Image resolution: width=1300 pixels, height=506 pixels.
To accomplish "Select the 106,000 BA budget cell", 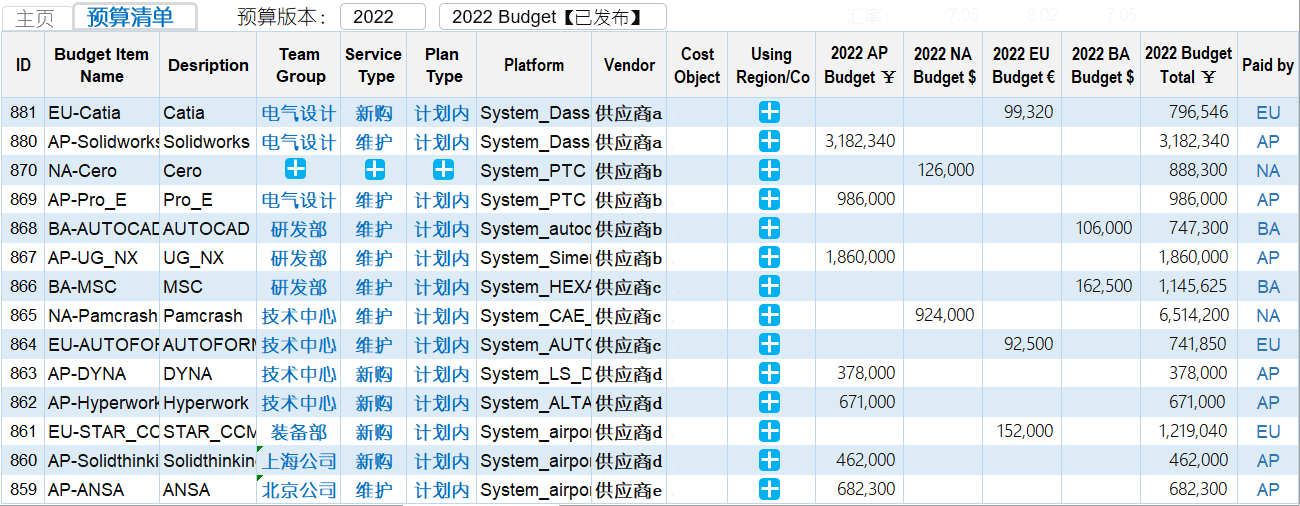I will pyautogui.click(x=1101, y=229).
